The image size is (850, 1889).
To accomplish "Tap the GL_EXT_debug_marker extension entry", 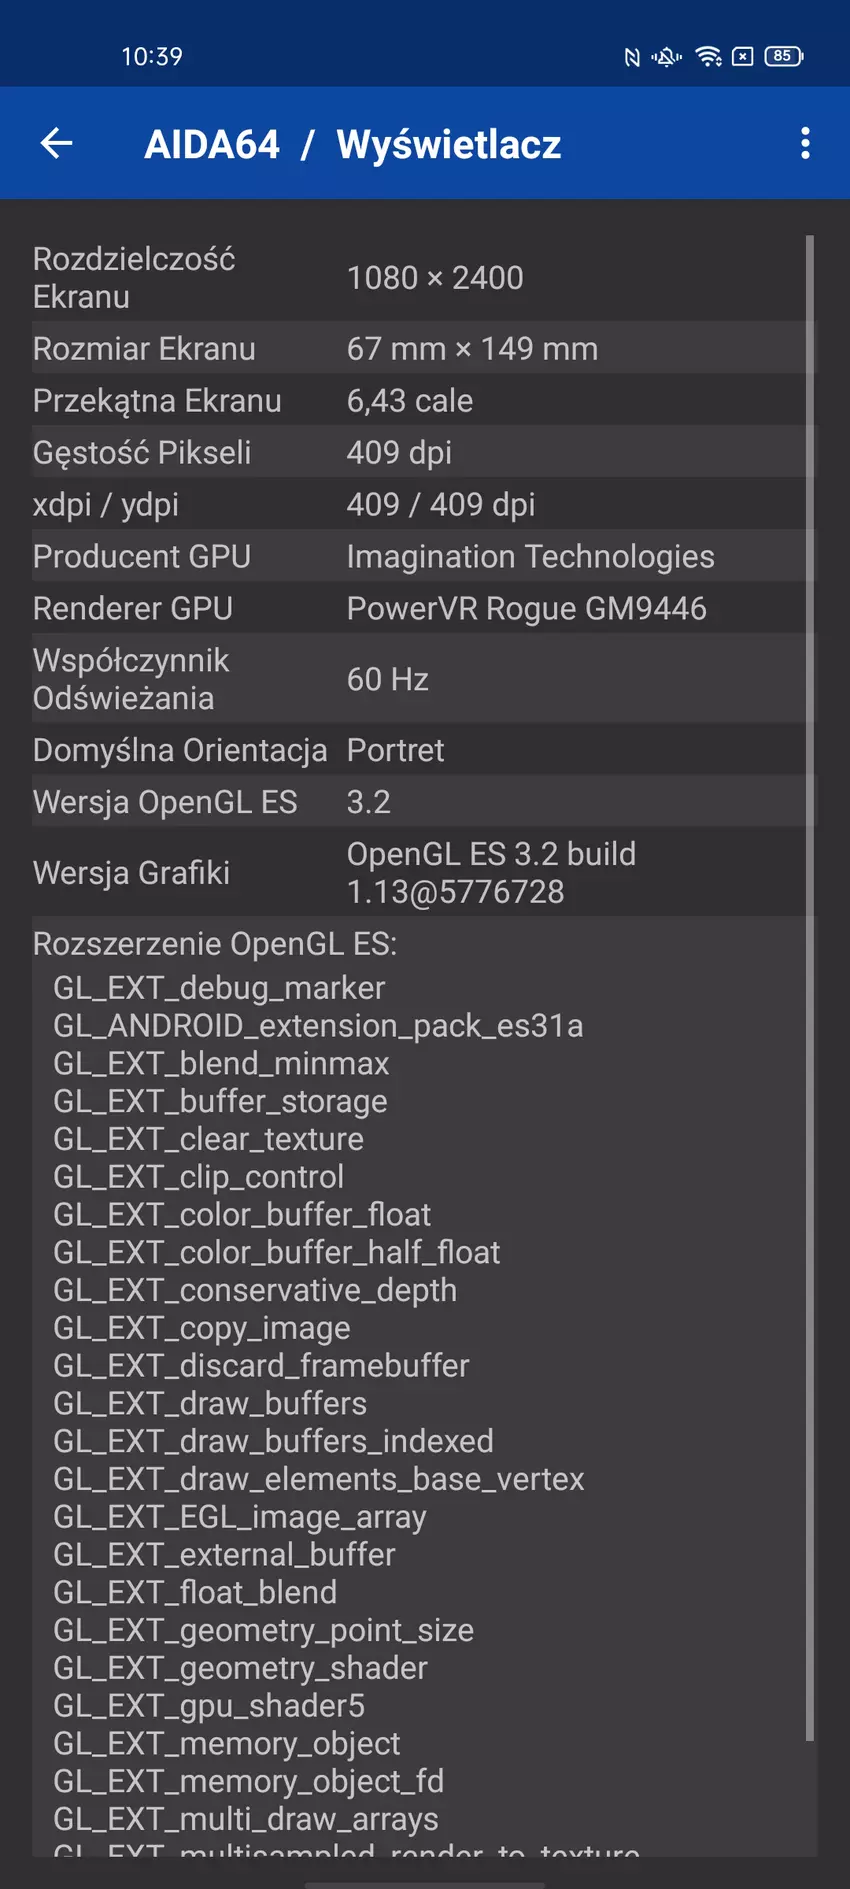I will pos(219,988).
